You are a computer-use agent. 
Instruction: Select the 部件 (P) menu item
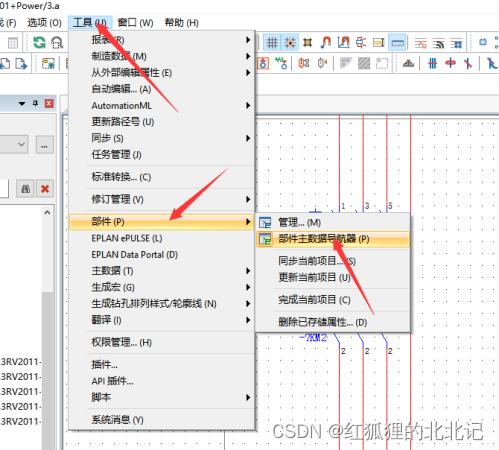click(162, 222)
